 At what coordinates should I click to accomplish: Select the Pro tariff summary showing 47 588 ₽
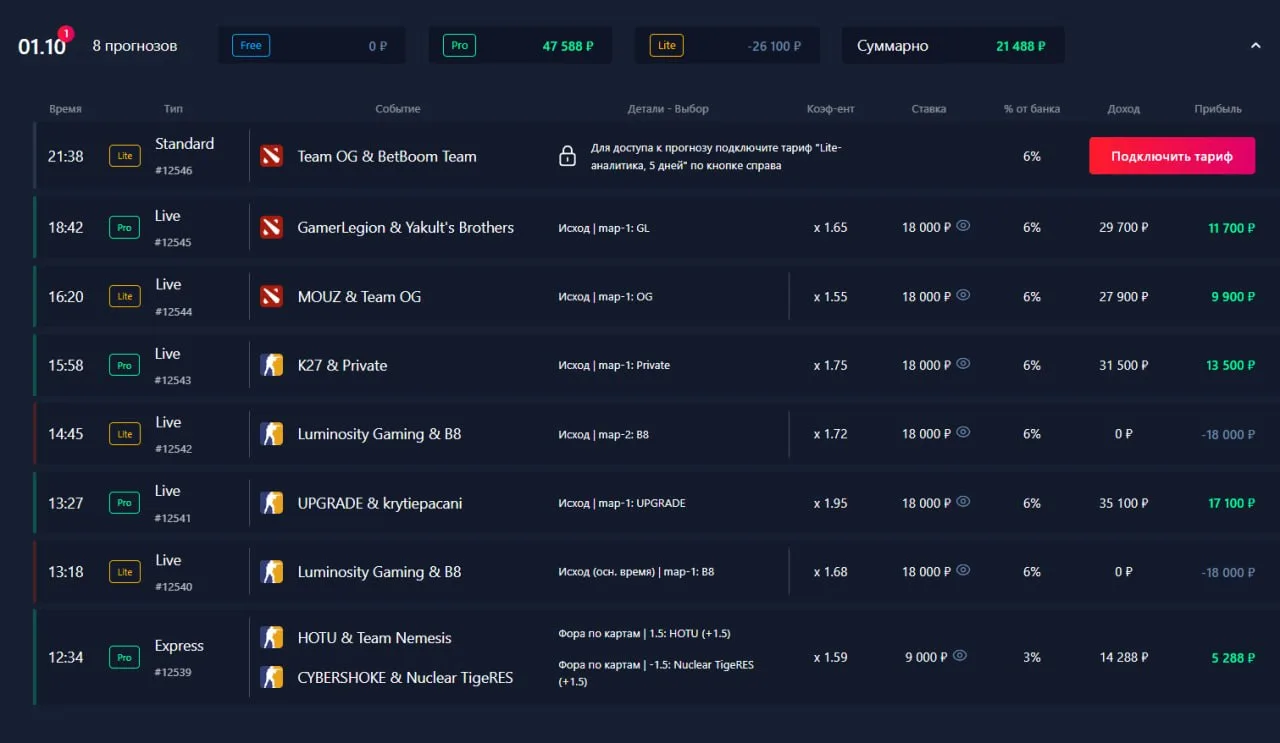[x=521, y=45]
